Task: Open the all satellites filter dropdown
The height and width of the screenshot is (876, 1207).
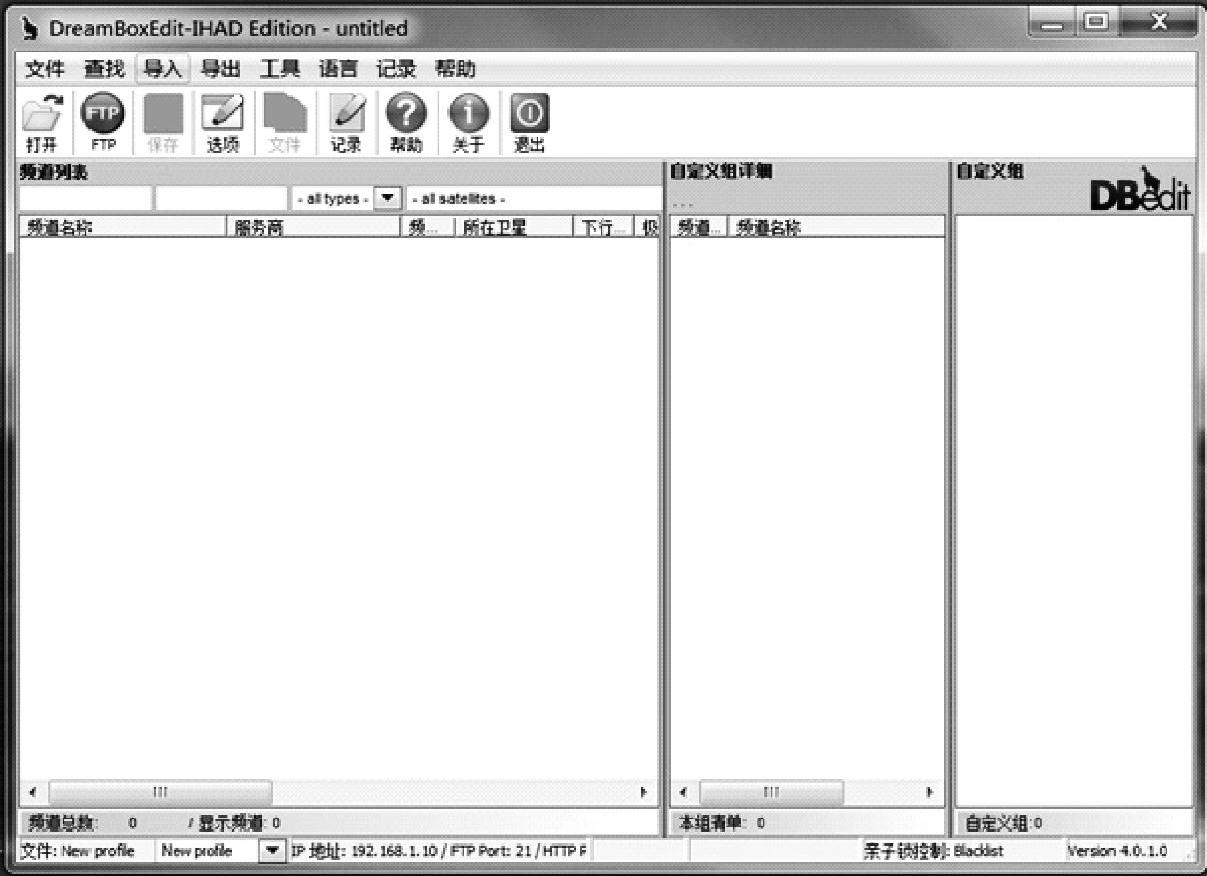Action: coord(533,198)
